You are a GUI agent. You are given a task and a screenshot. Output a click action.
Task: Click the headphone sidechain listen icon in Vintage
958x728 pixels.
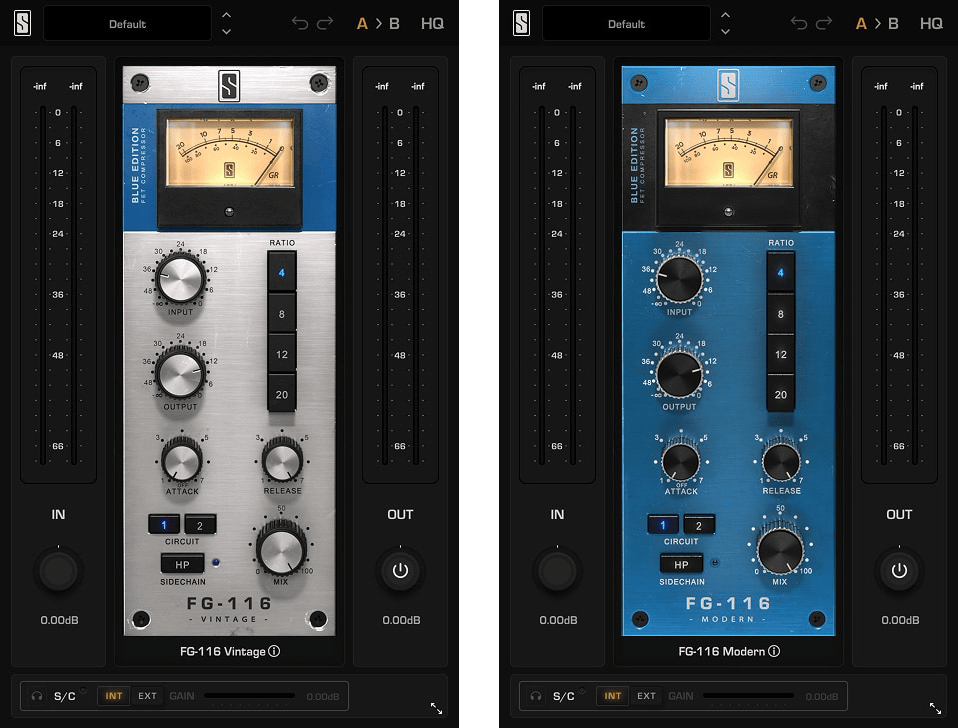click(37, 696)
